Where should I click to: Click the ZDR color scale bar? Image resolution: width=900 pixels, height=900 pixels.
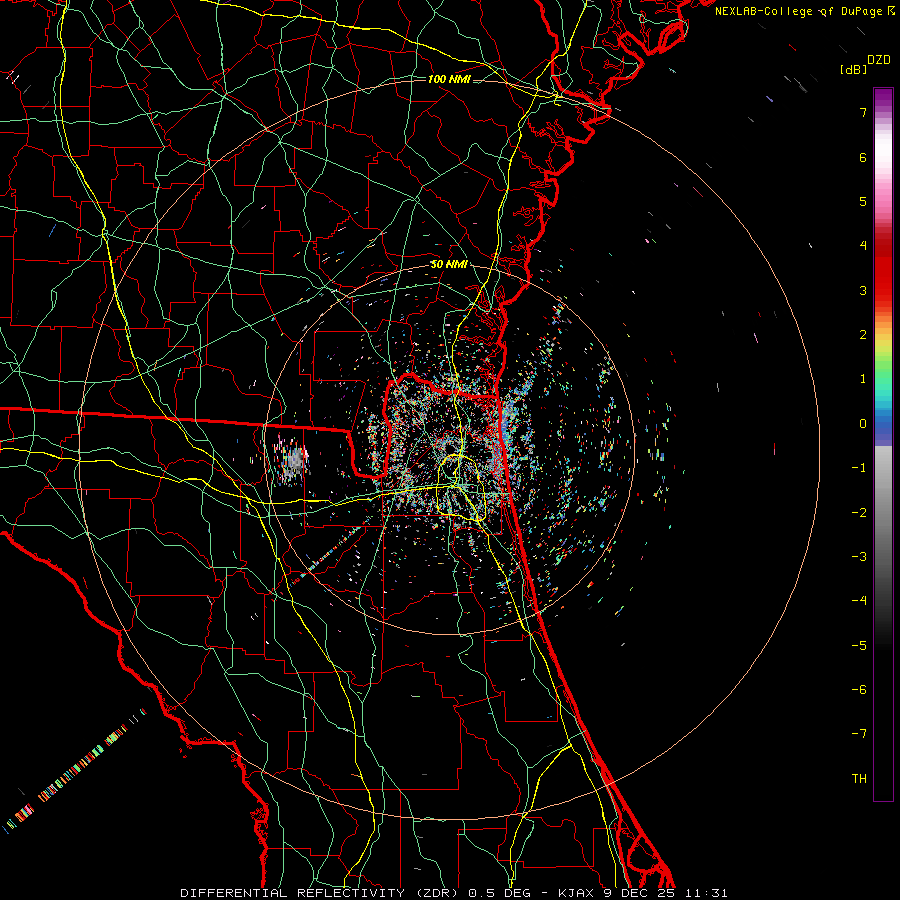point(883,444)
